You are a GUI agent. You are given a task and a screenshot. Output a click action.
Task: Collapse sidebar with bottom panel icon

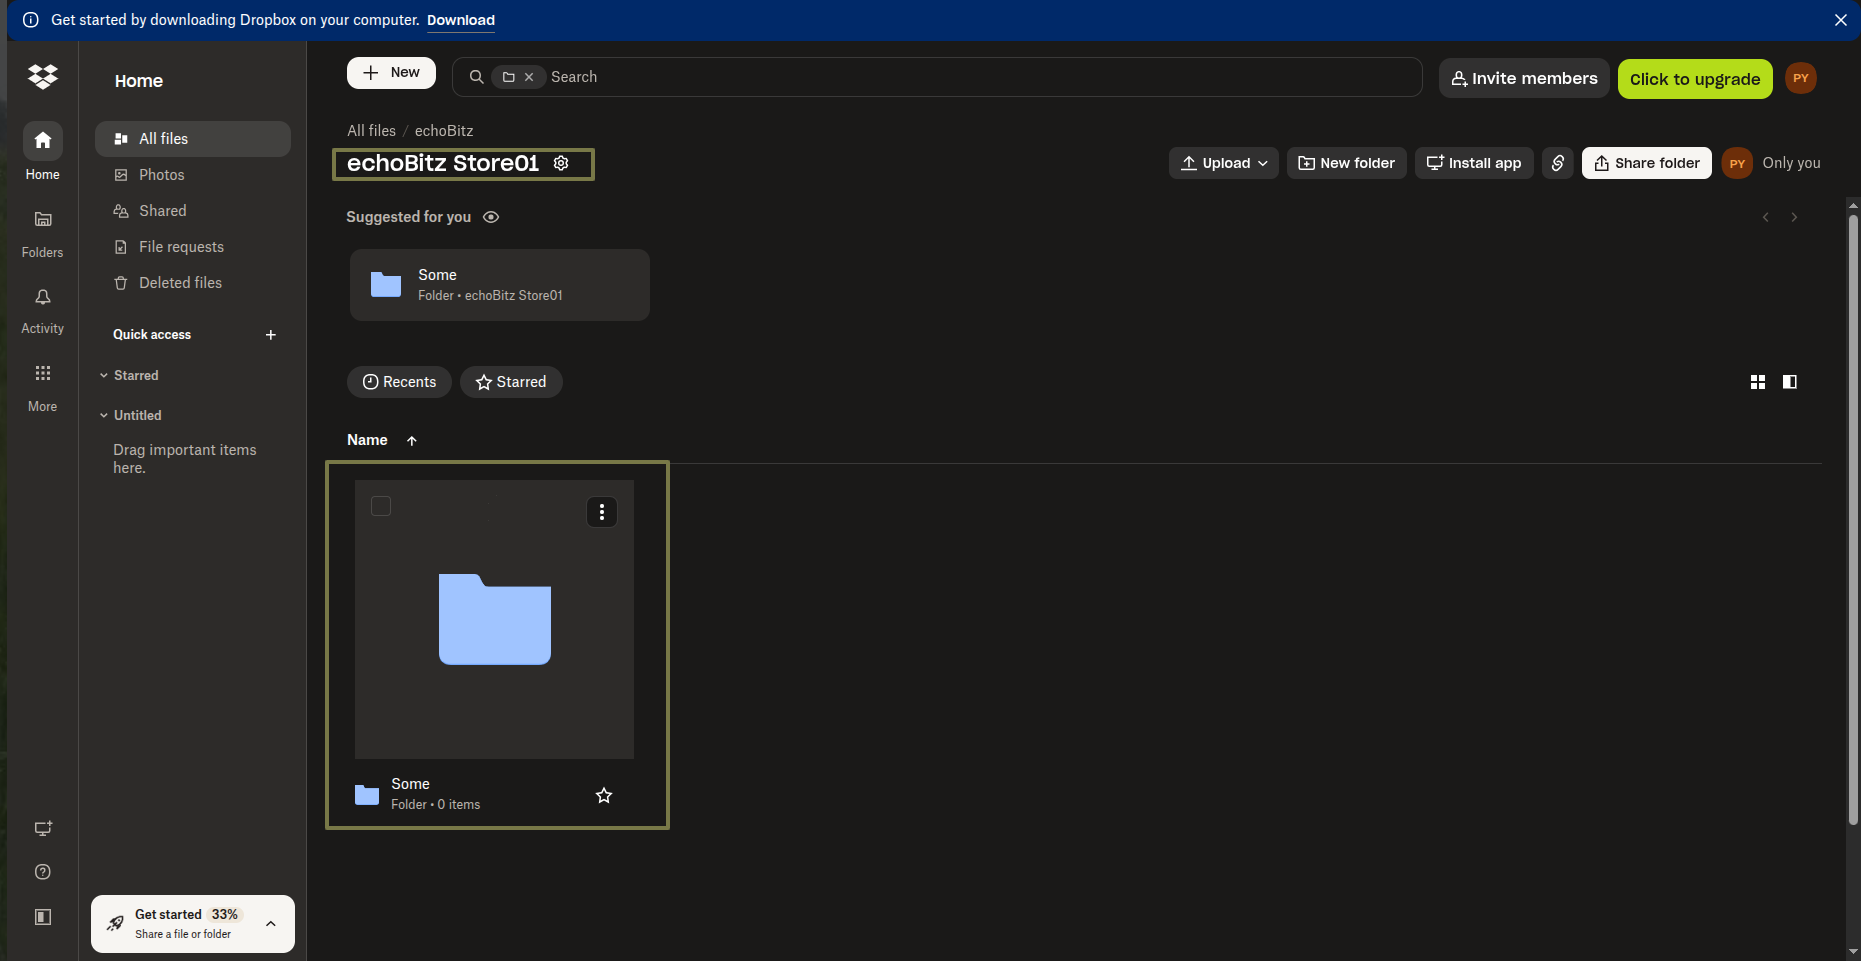click(x=43, y=917)
